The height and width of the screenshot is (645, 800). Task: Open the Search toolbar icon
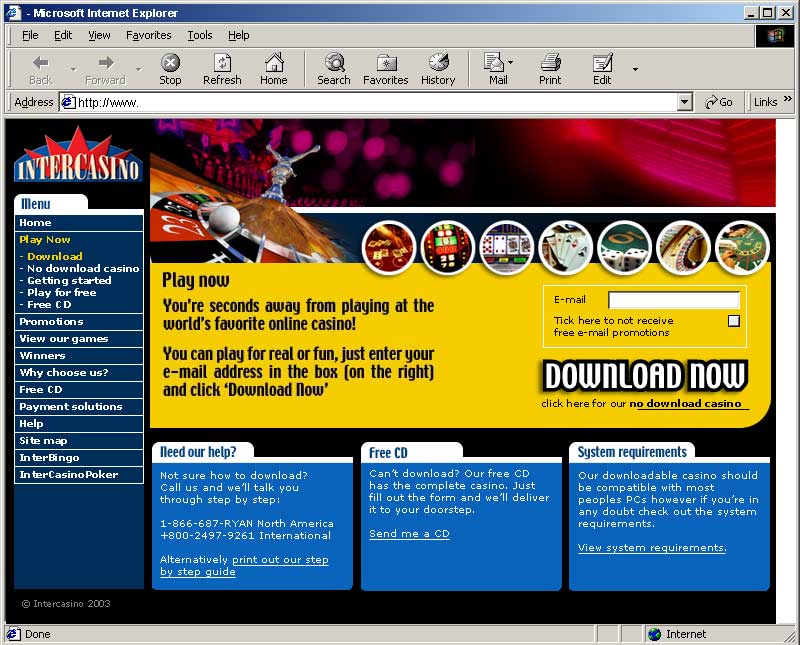(333, 69)
